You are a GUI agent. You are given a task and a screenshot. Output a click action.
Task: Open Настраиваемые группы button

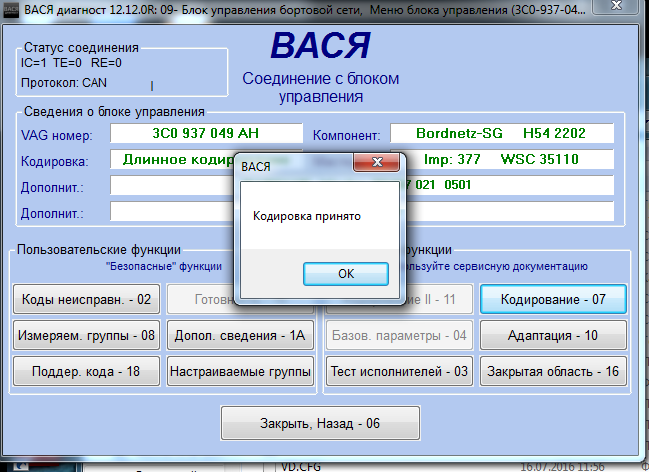[240, 371]
